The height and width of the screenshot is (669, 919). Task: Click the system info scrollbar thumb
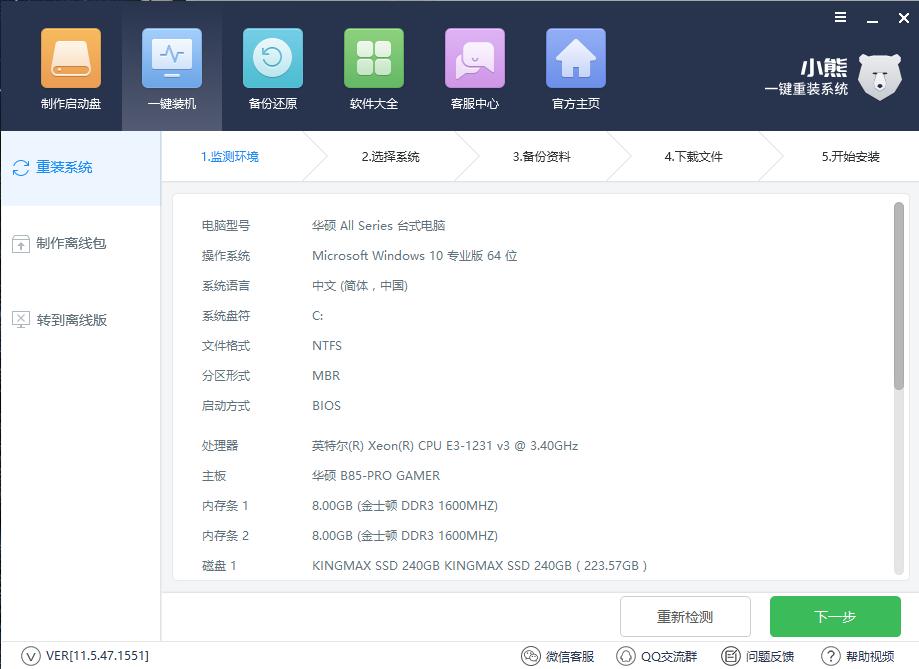pyautogui.click(x=898, y=296)
